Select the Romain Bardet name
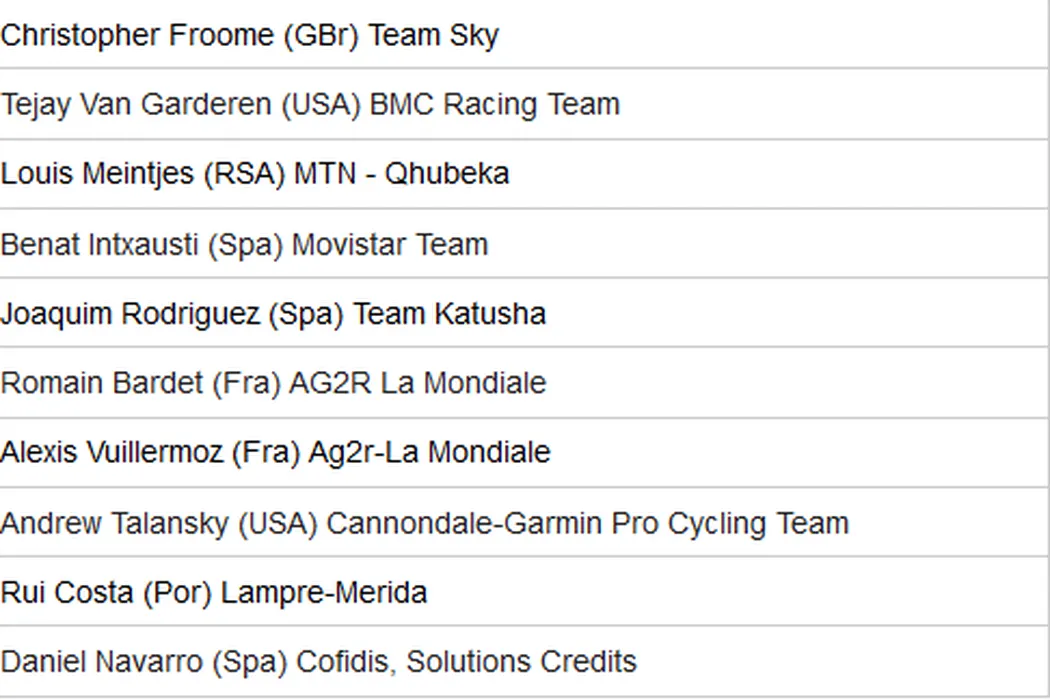 click(101, 383)
